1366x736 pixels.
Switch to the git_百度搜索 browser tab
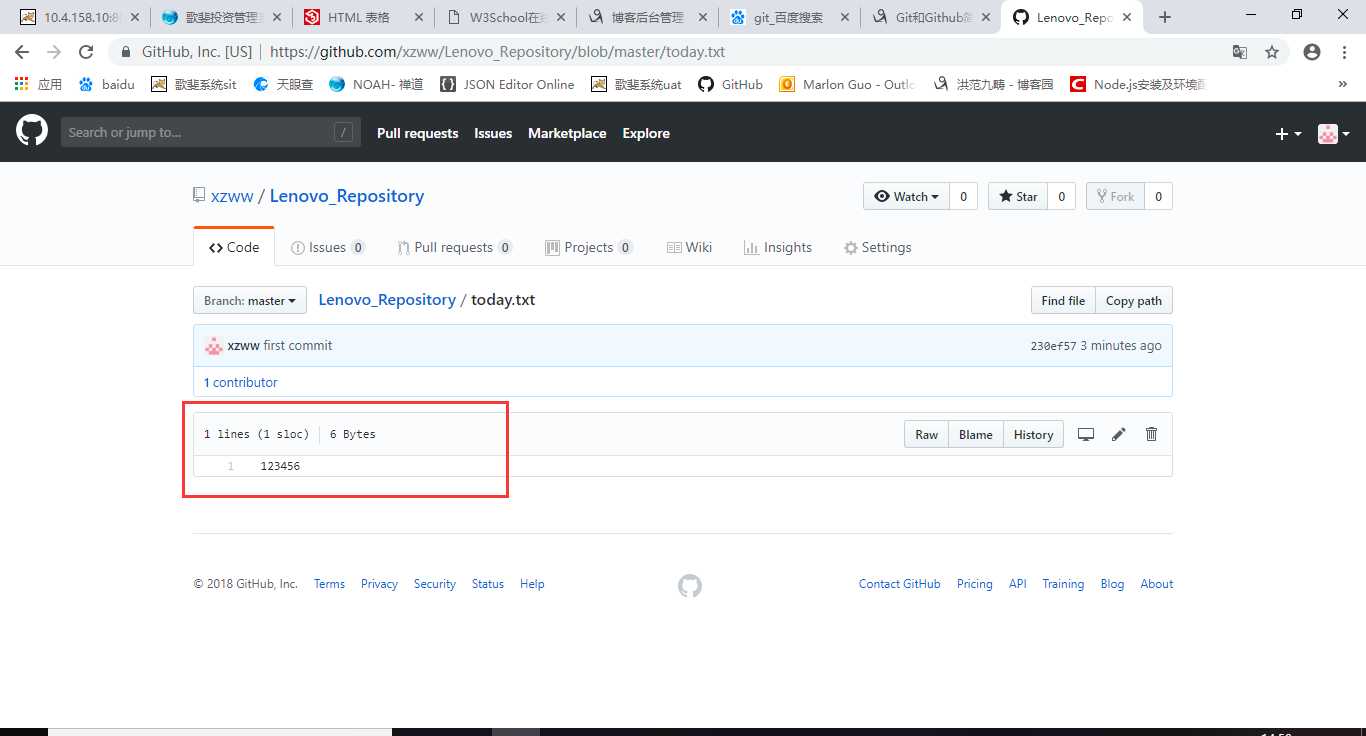coord(789,17)
